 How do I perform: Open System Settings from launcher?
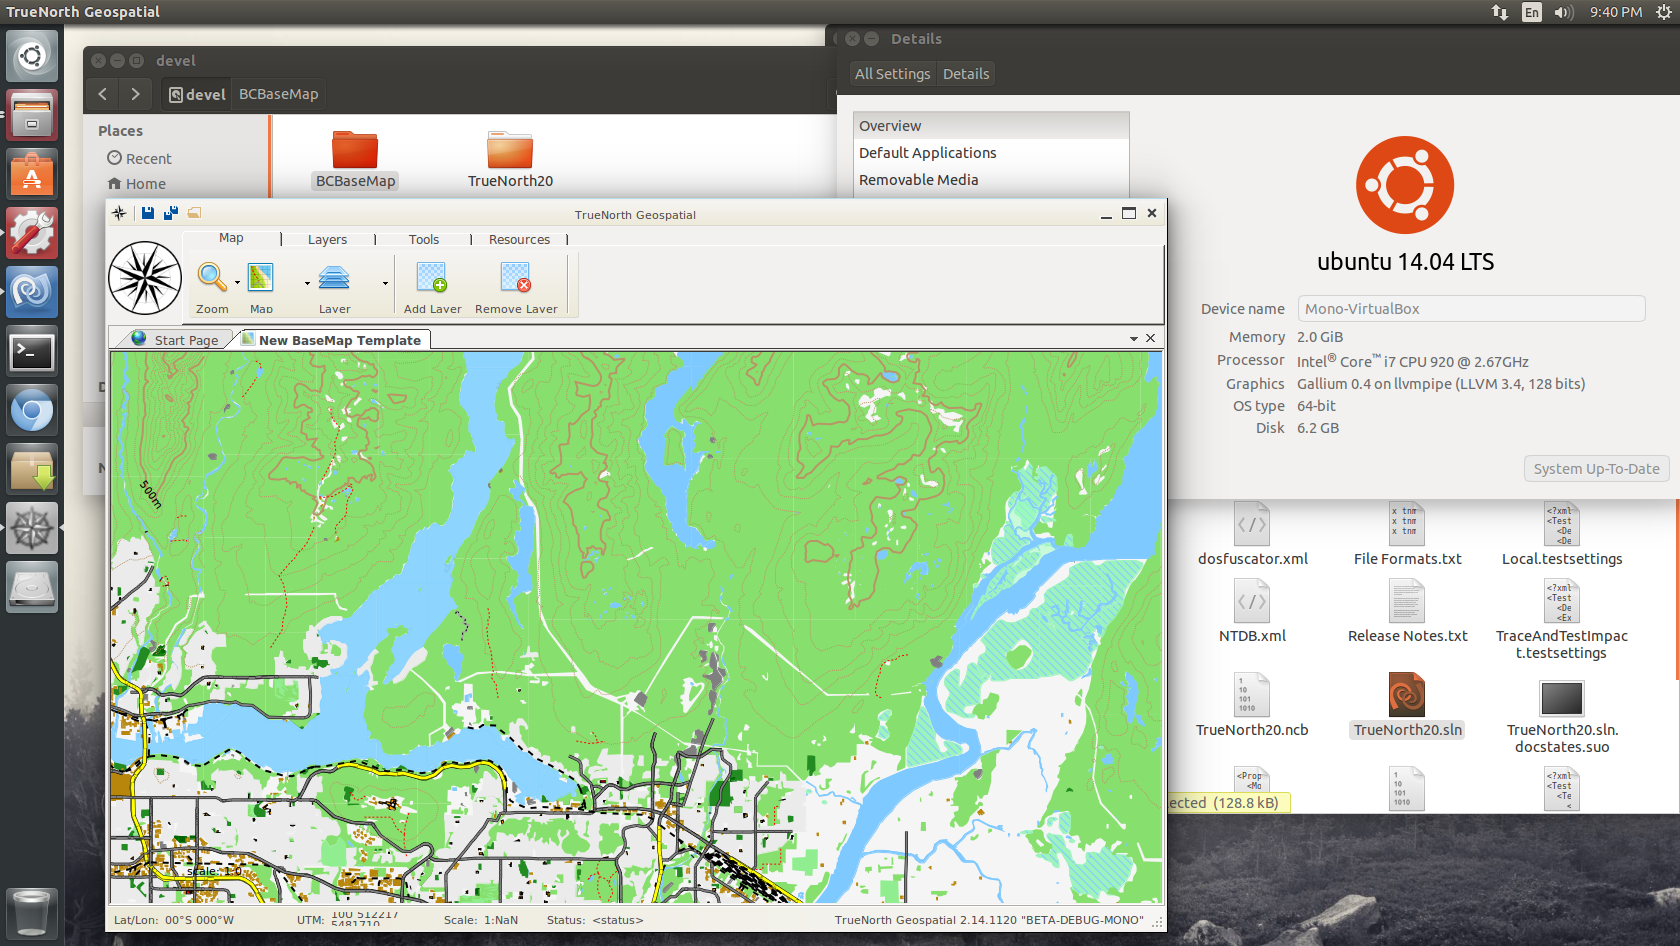point(32,232)
